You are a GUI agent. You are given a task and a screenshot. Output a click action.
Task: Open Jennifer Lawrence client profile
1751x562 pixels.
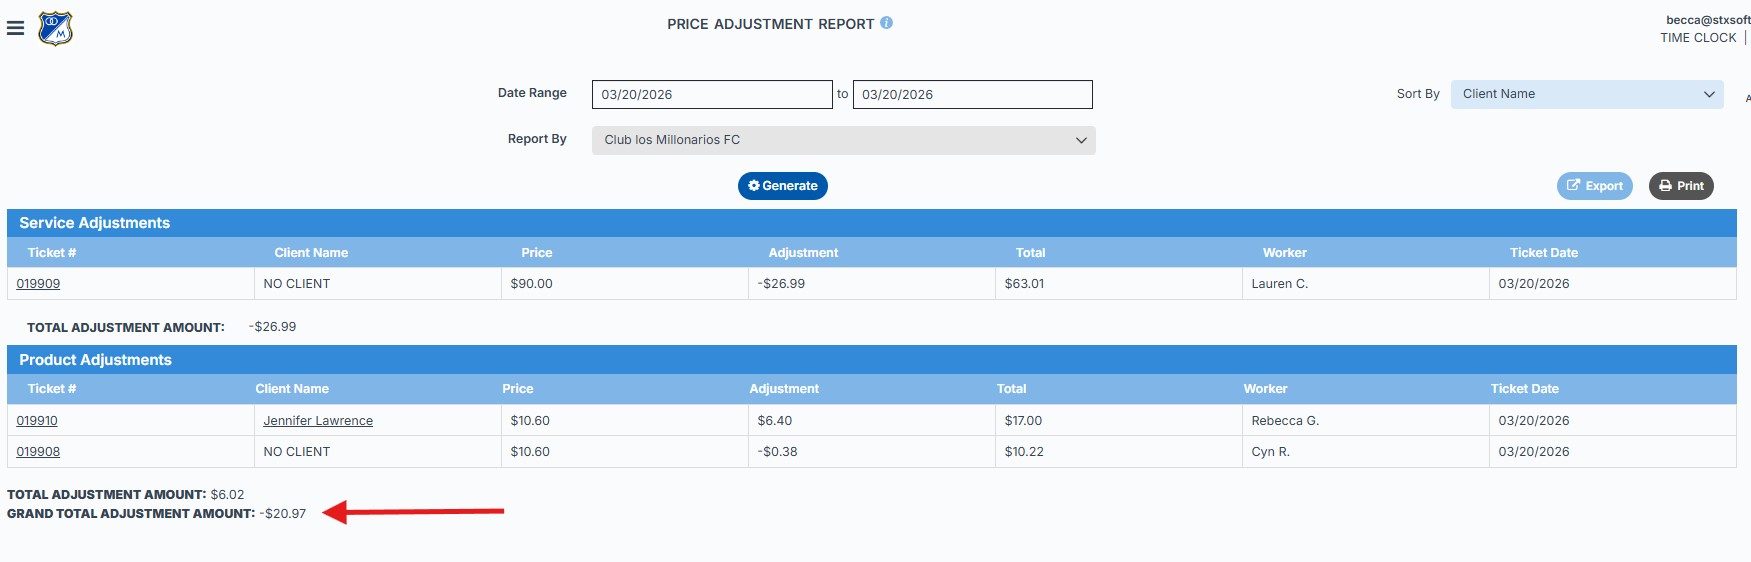318,421
